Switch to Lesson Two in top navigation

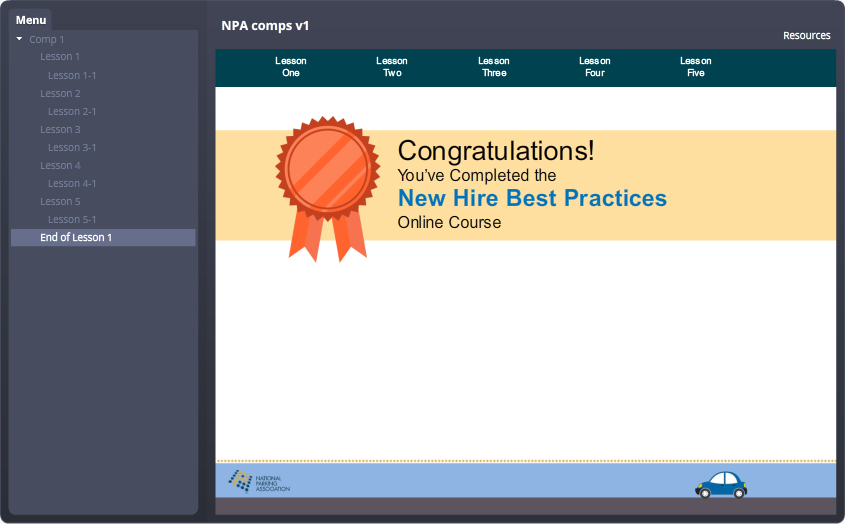tap(392, 67)
